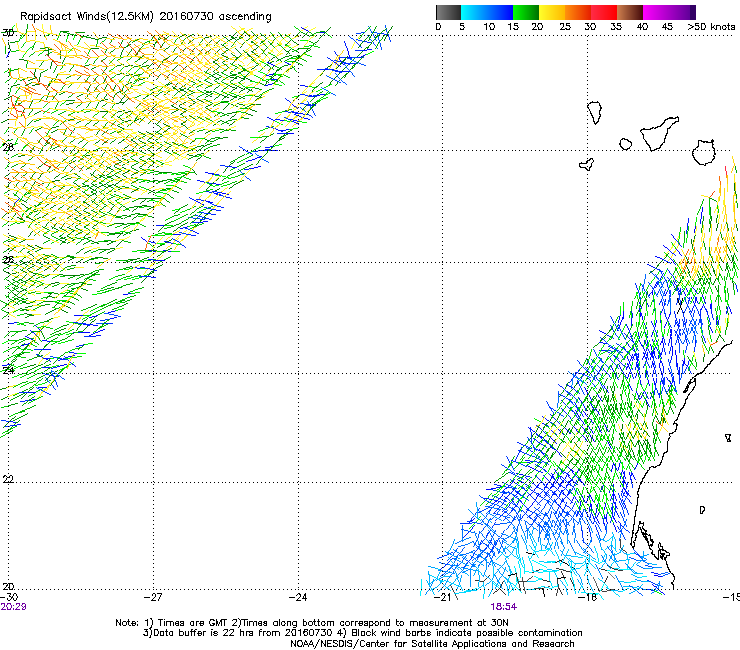Viewport: 740px width, 650px height.
Task: Click the purple "18:54" time label
Action: [x=503, y=607]
